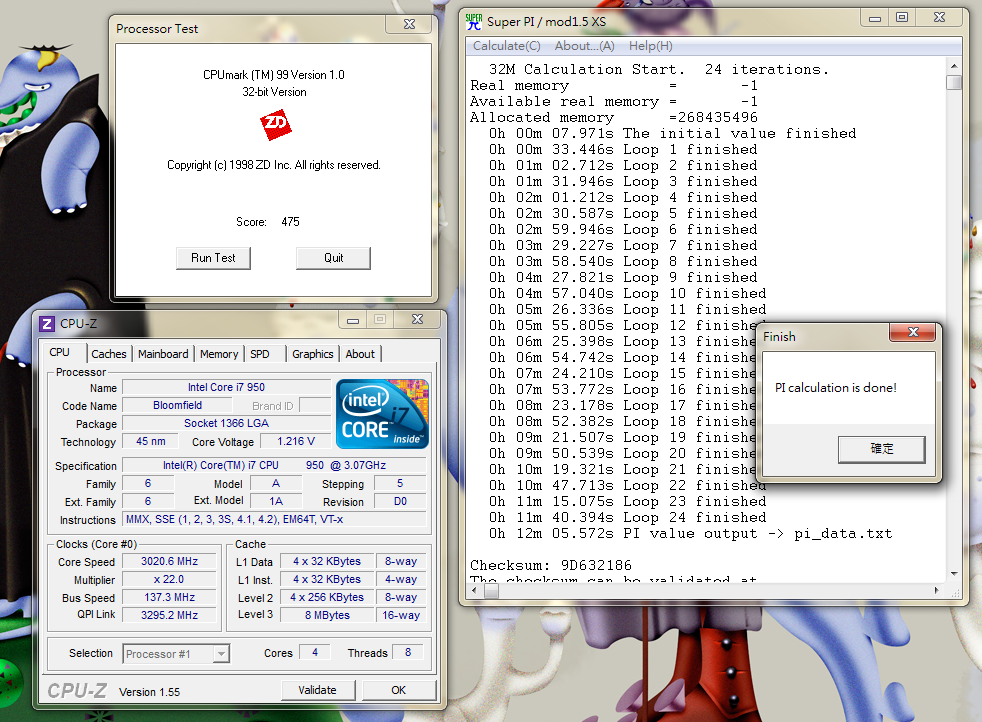Click the Super PI vertical scrollbar thumb
Screen dimensions: 982x722
(x=954, y=83)
